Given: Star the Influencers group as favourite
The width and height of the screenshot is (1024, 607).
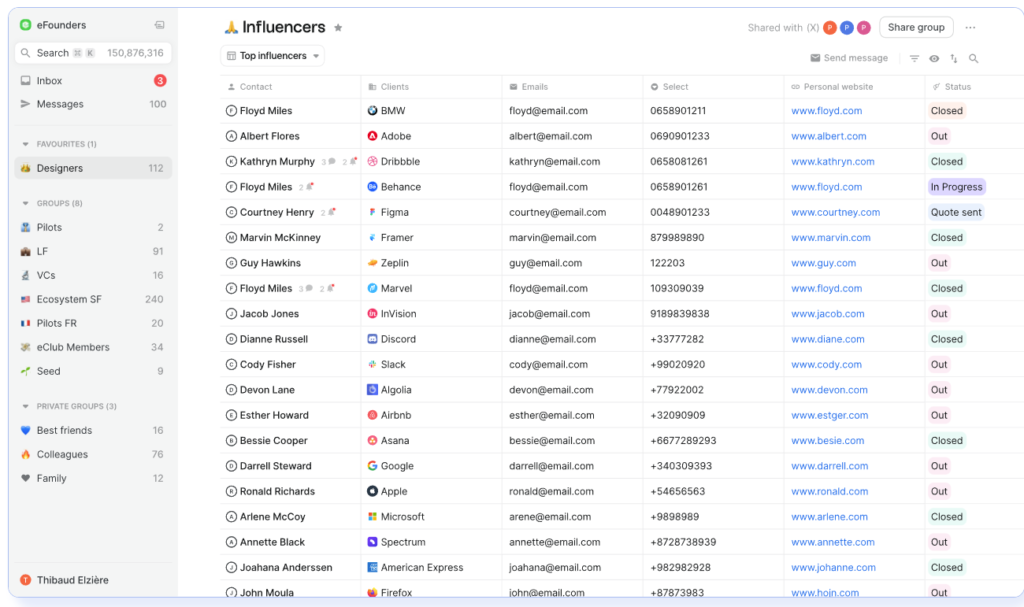Looking at the screenshot, I should [x=338, y=27].
